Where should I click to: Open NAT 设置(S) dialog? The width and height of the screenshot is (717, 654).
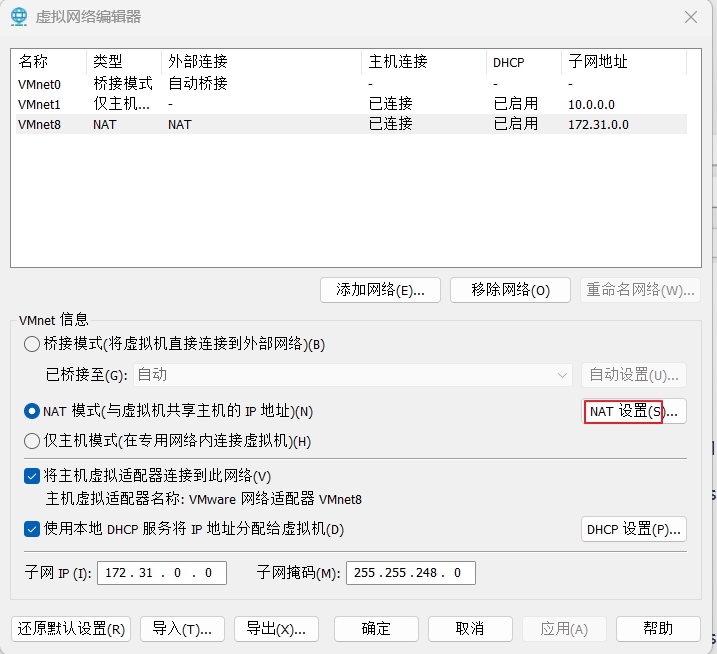tap(634, 411)
